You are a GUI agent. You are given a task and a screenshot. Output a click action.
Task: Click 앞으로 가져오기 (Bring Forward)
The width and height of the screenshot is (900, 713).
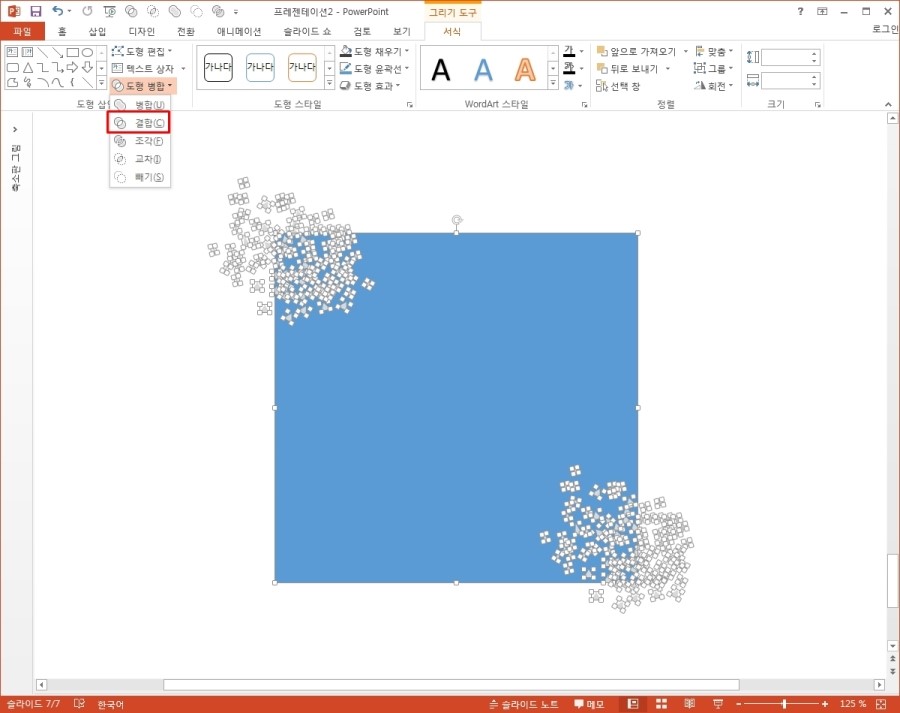pos(636,51)
